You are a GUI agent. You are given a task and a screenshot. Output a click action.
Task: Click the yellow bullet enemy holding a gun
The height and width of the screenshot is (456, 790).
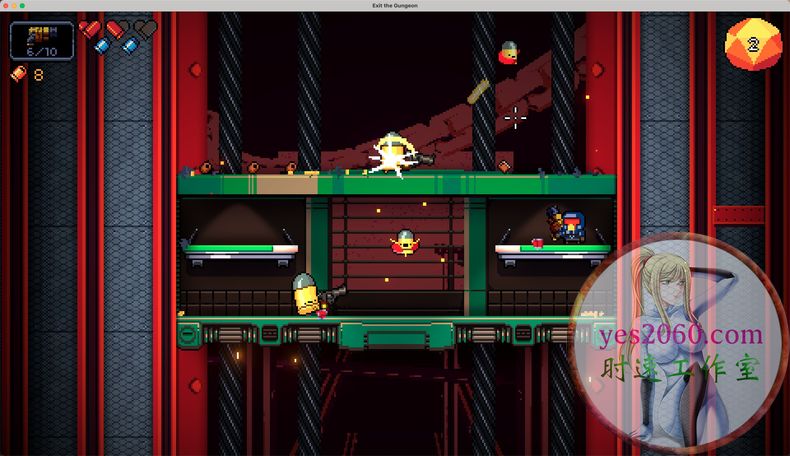click(x=308, y=296)
